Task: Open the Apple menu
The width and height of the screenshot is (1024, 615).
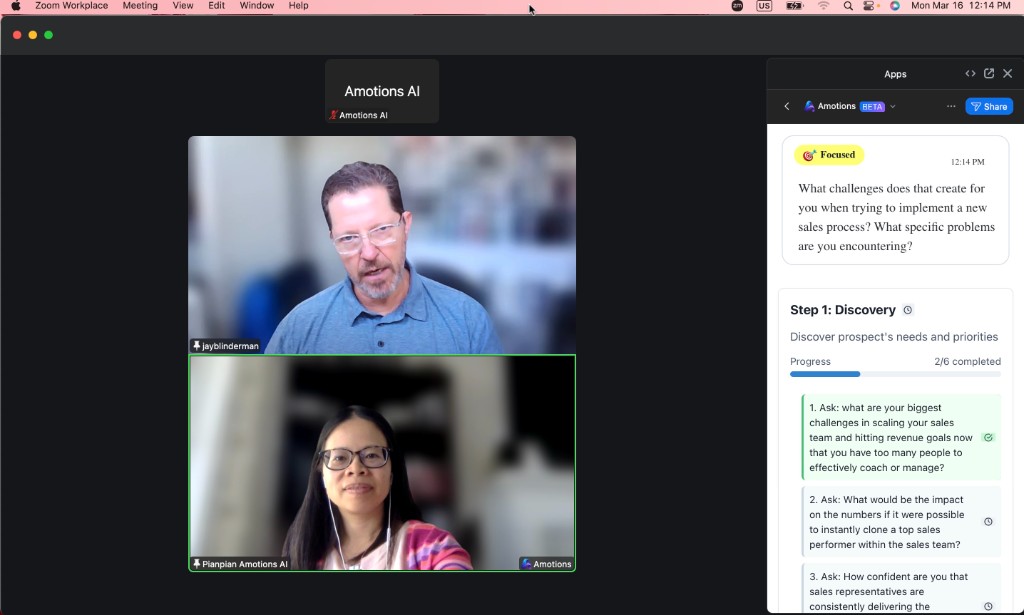Action: (x=16, y=5)
